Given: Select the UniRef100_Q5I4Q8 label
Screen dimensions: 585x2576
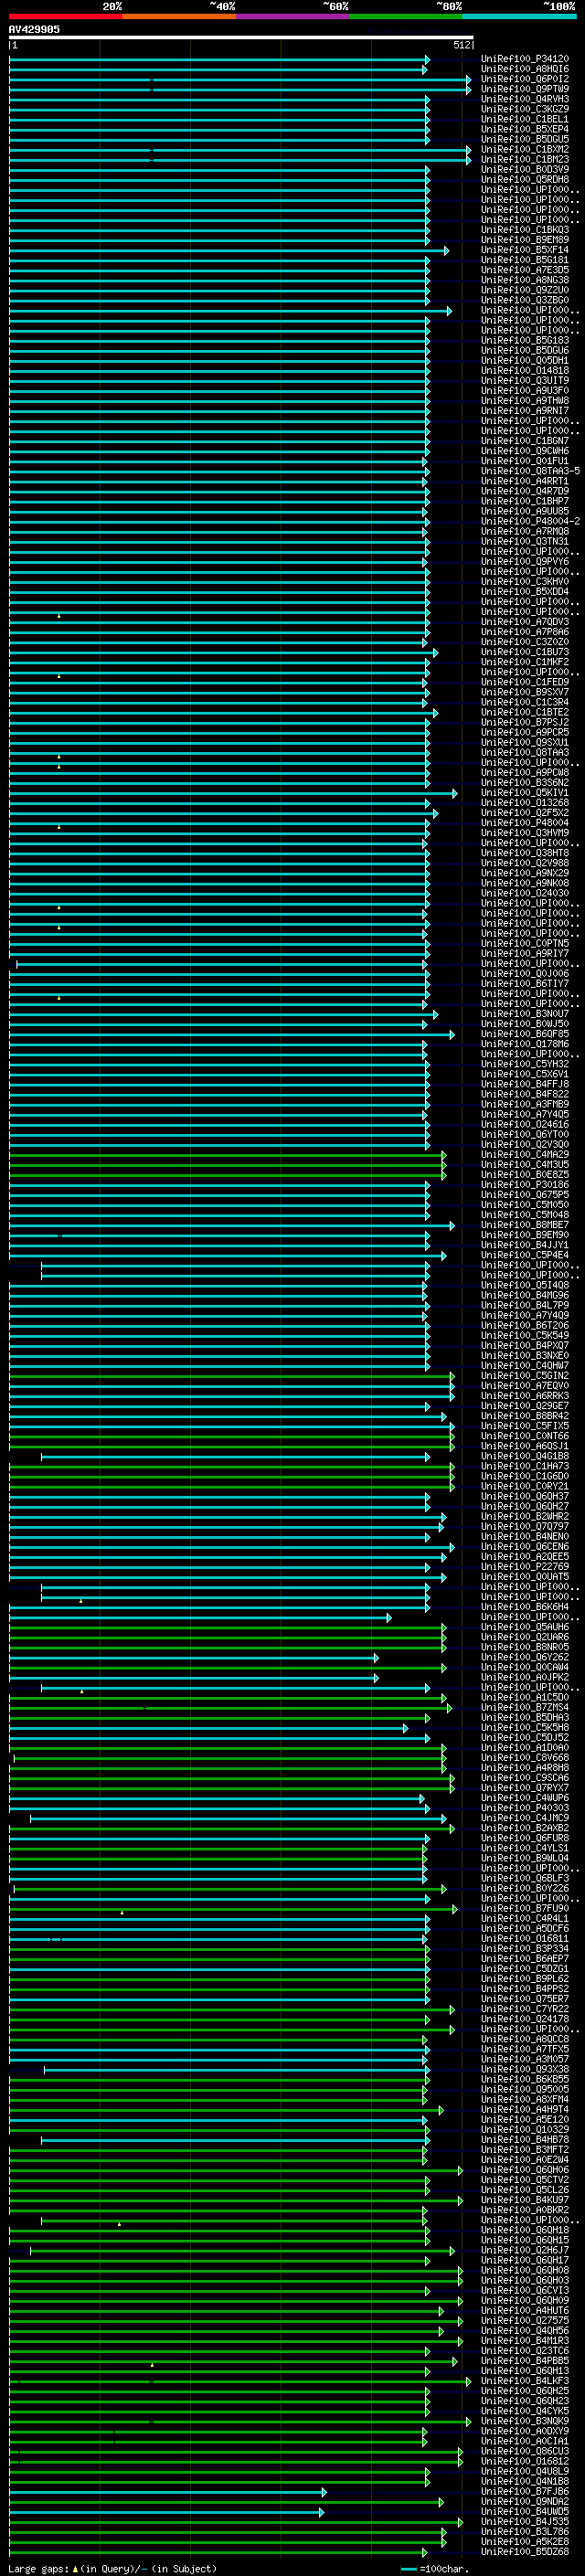Looking at the screenshot, I should tap(525, 1285).
